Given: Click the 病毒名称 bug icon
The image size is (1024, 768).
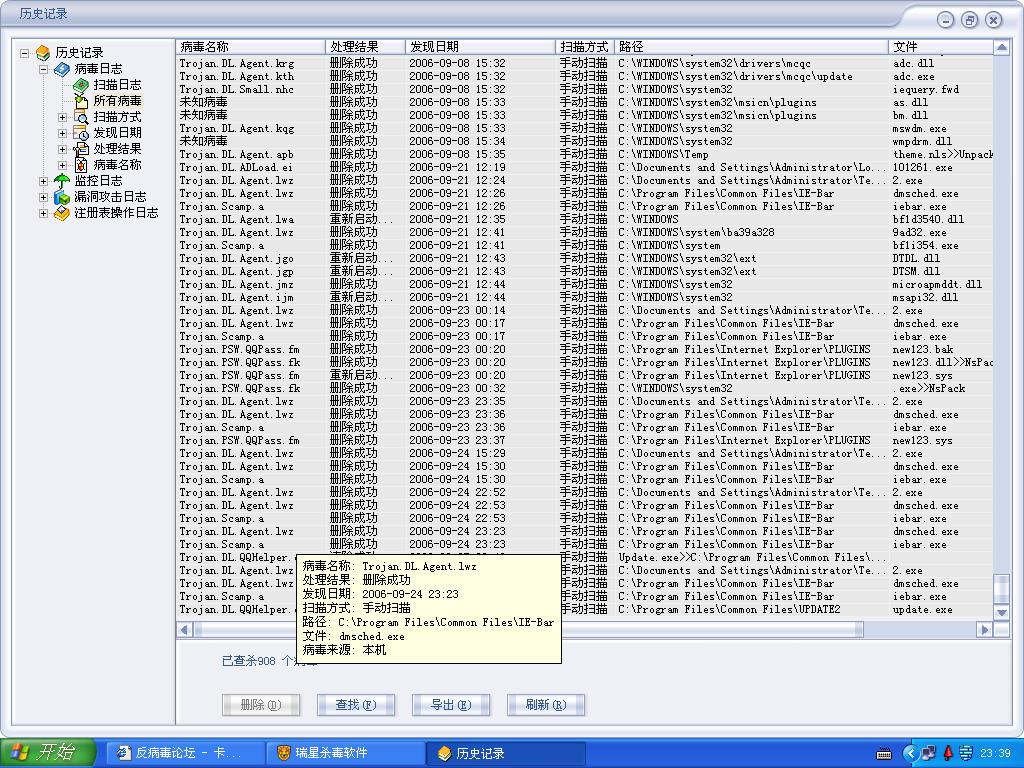Looking at the screenshot, I should coord(81,165).
